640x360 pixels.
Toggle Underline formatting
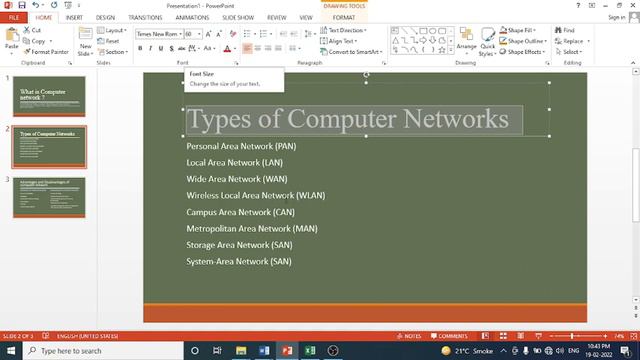click(161, 49)
